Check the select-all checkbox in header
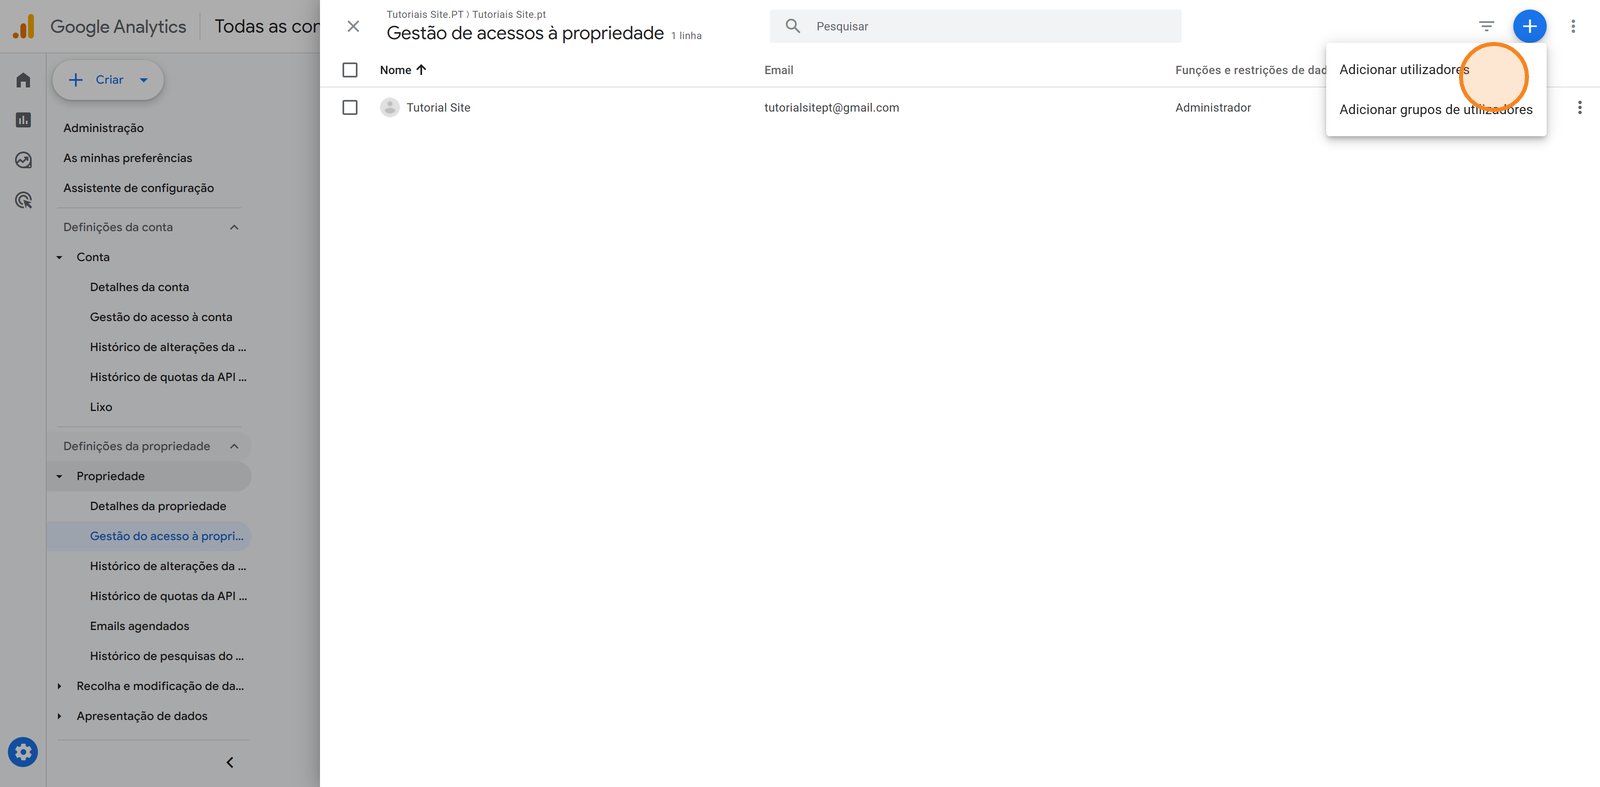 (x=350, y=70)
